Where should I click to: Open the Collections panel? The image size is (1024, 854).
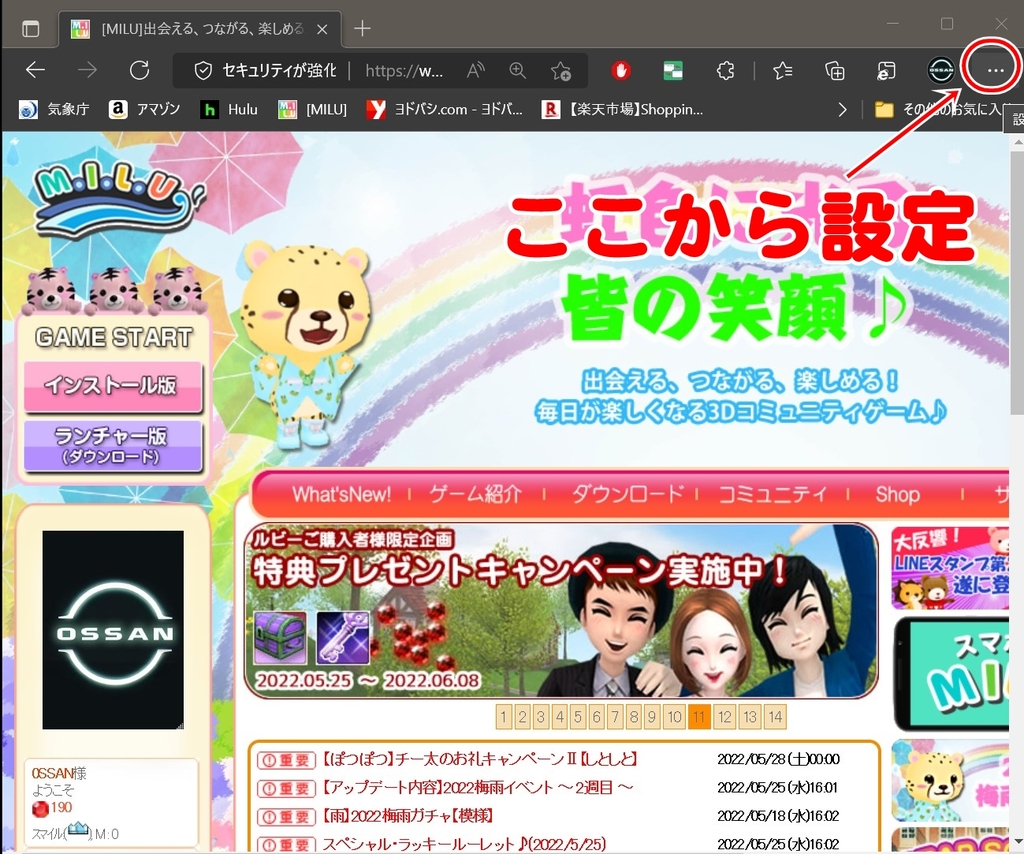(835, 70)
